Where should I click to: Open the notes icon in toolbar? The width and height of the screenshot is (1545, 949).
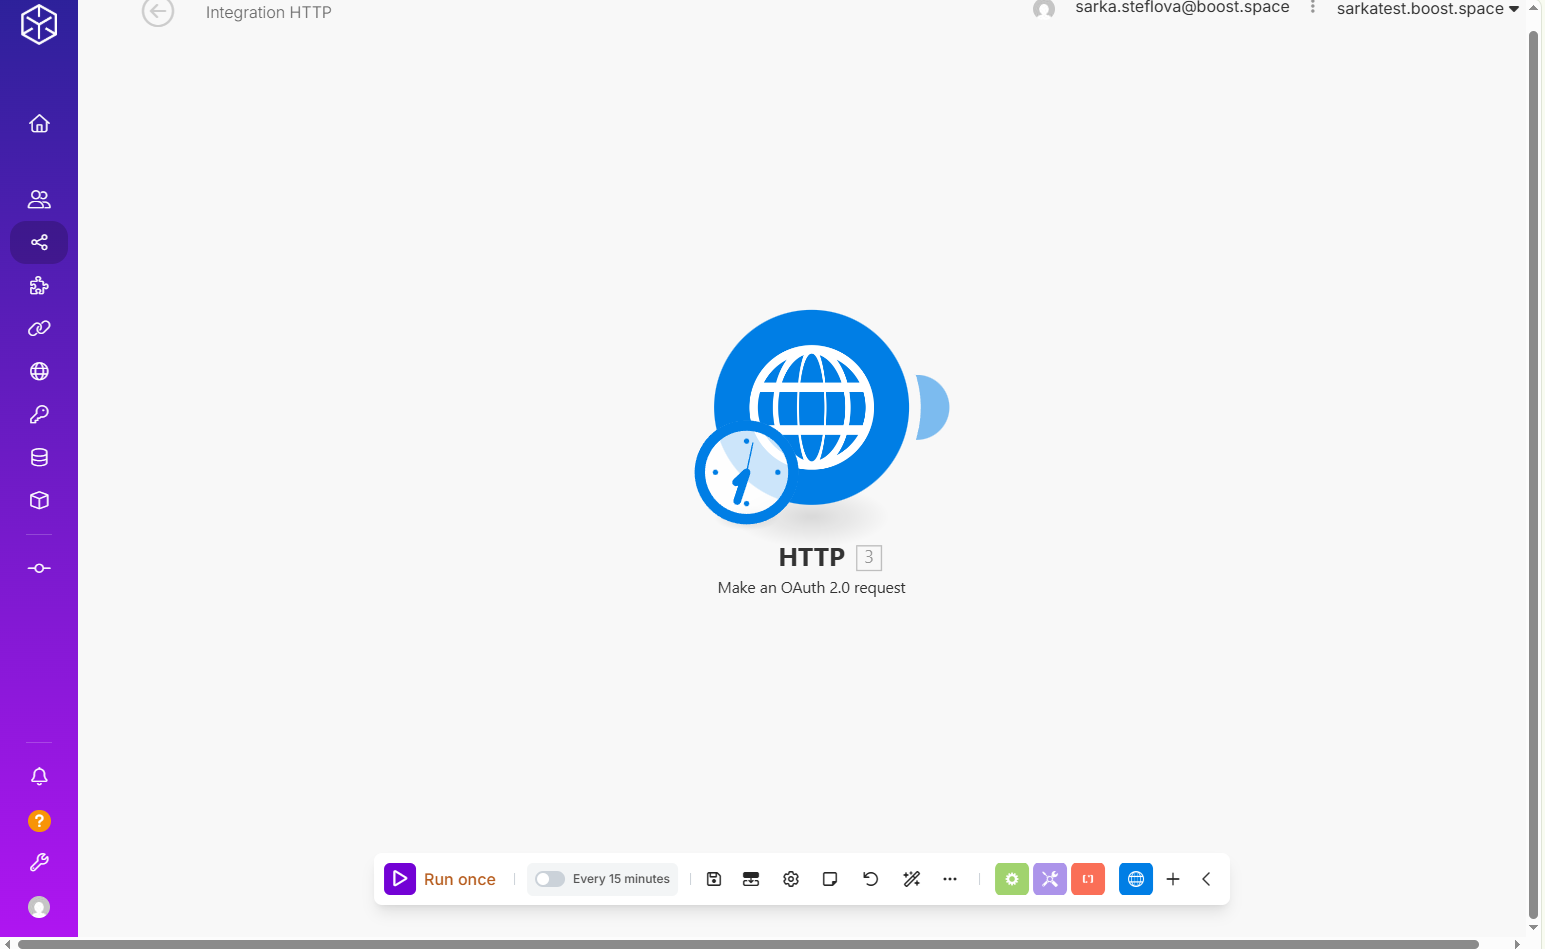click(830, 879)
